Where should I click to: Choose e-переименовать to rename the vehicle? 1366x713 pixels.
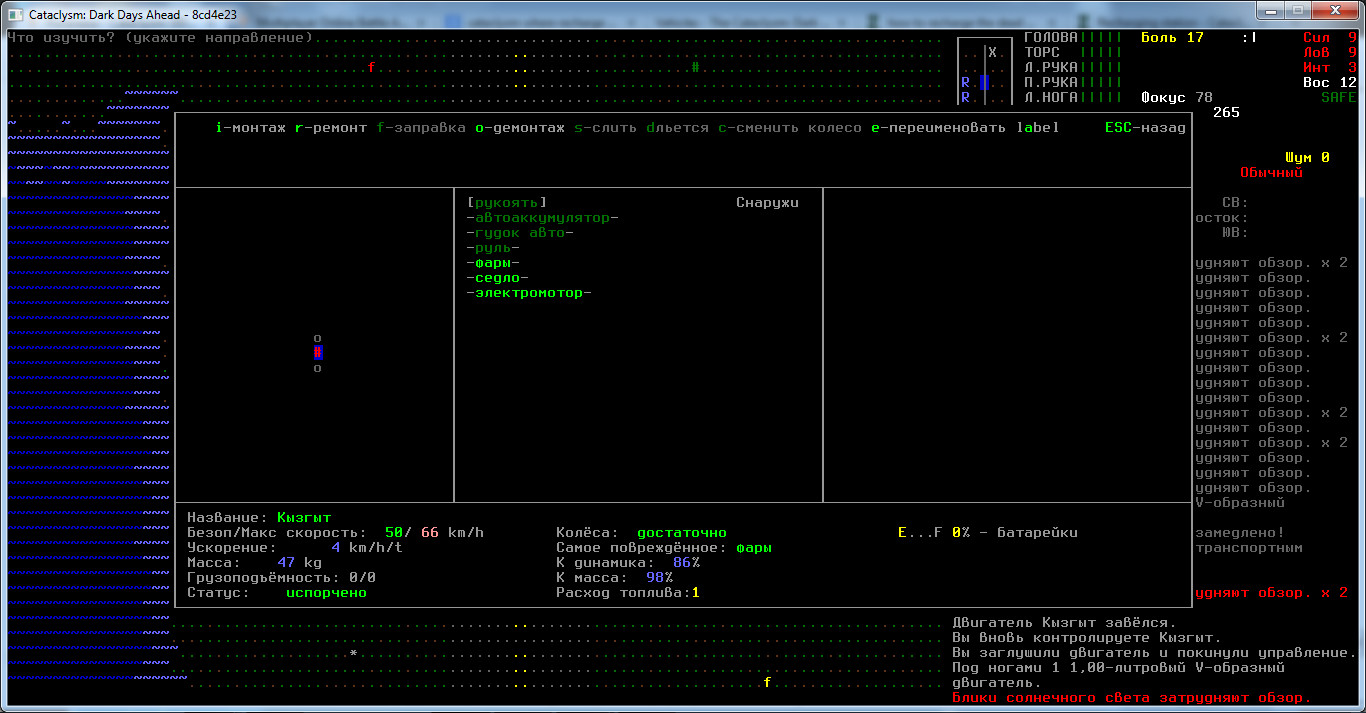click(938, 128)
